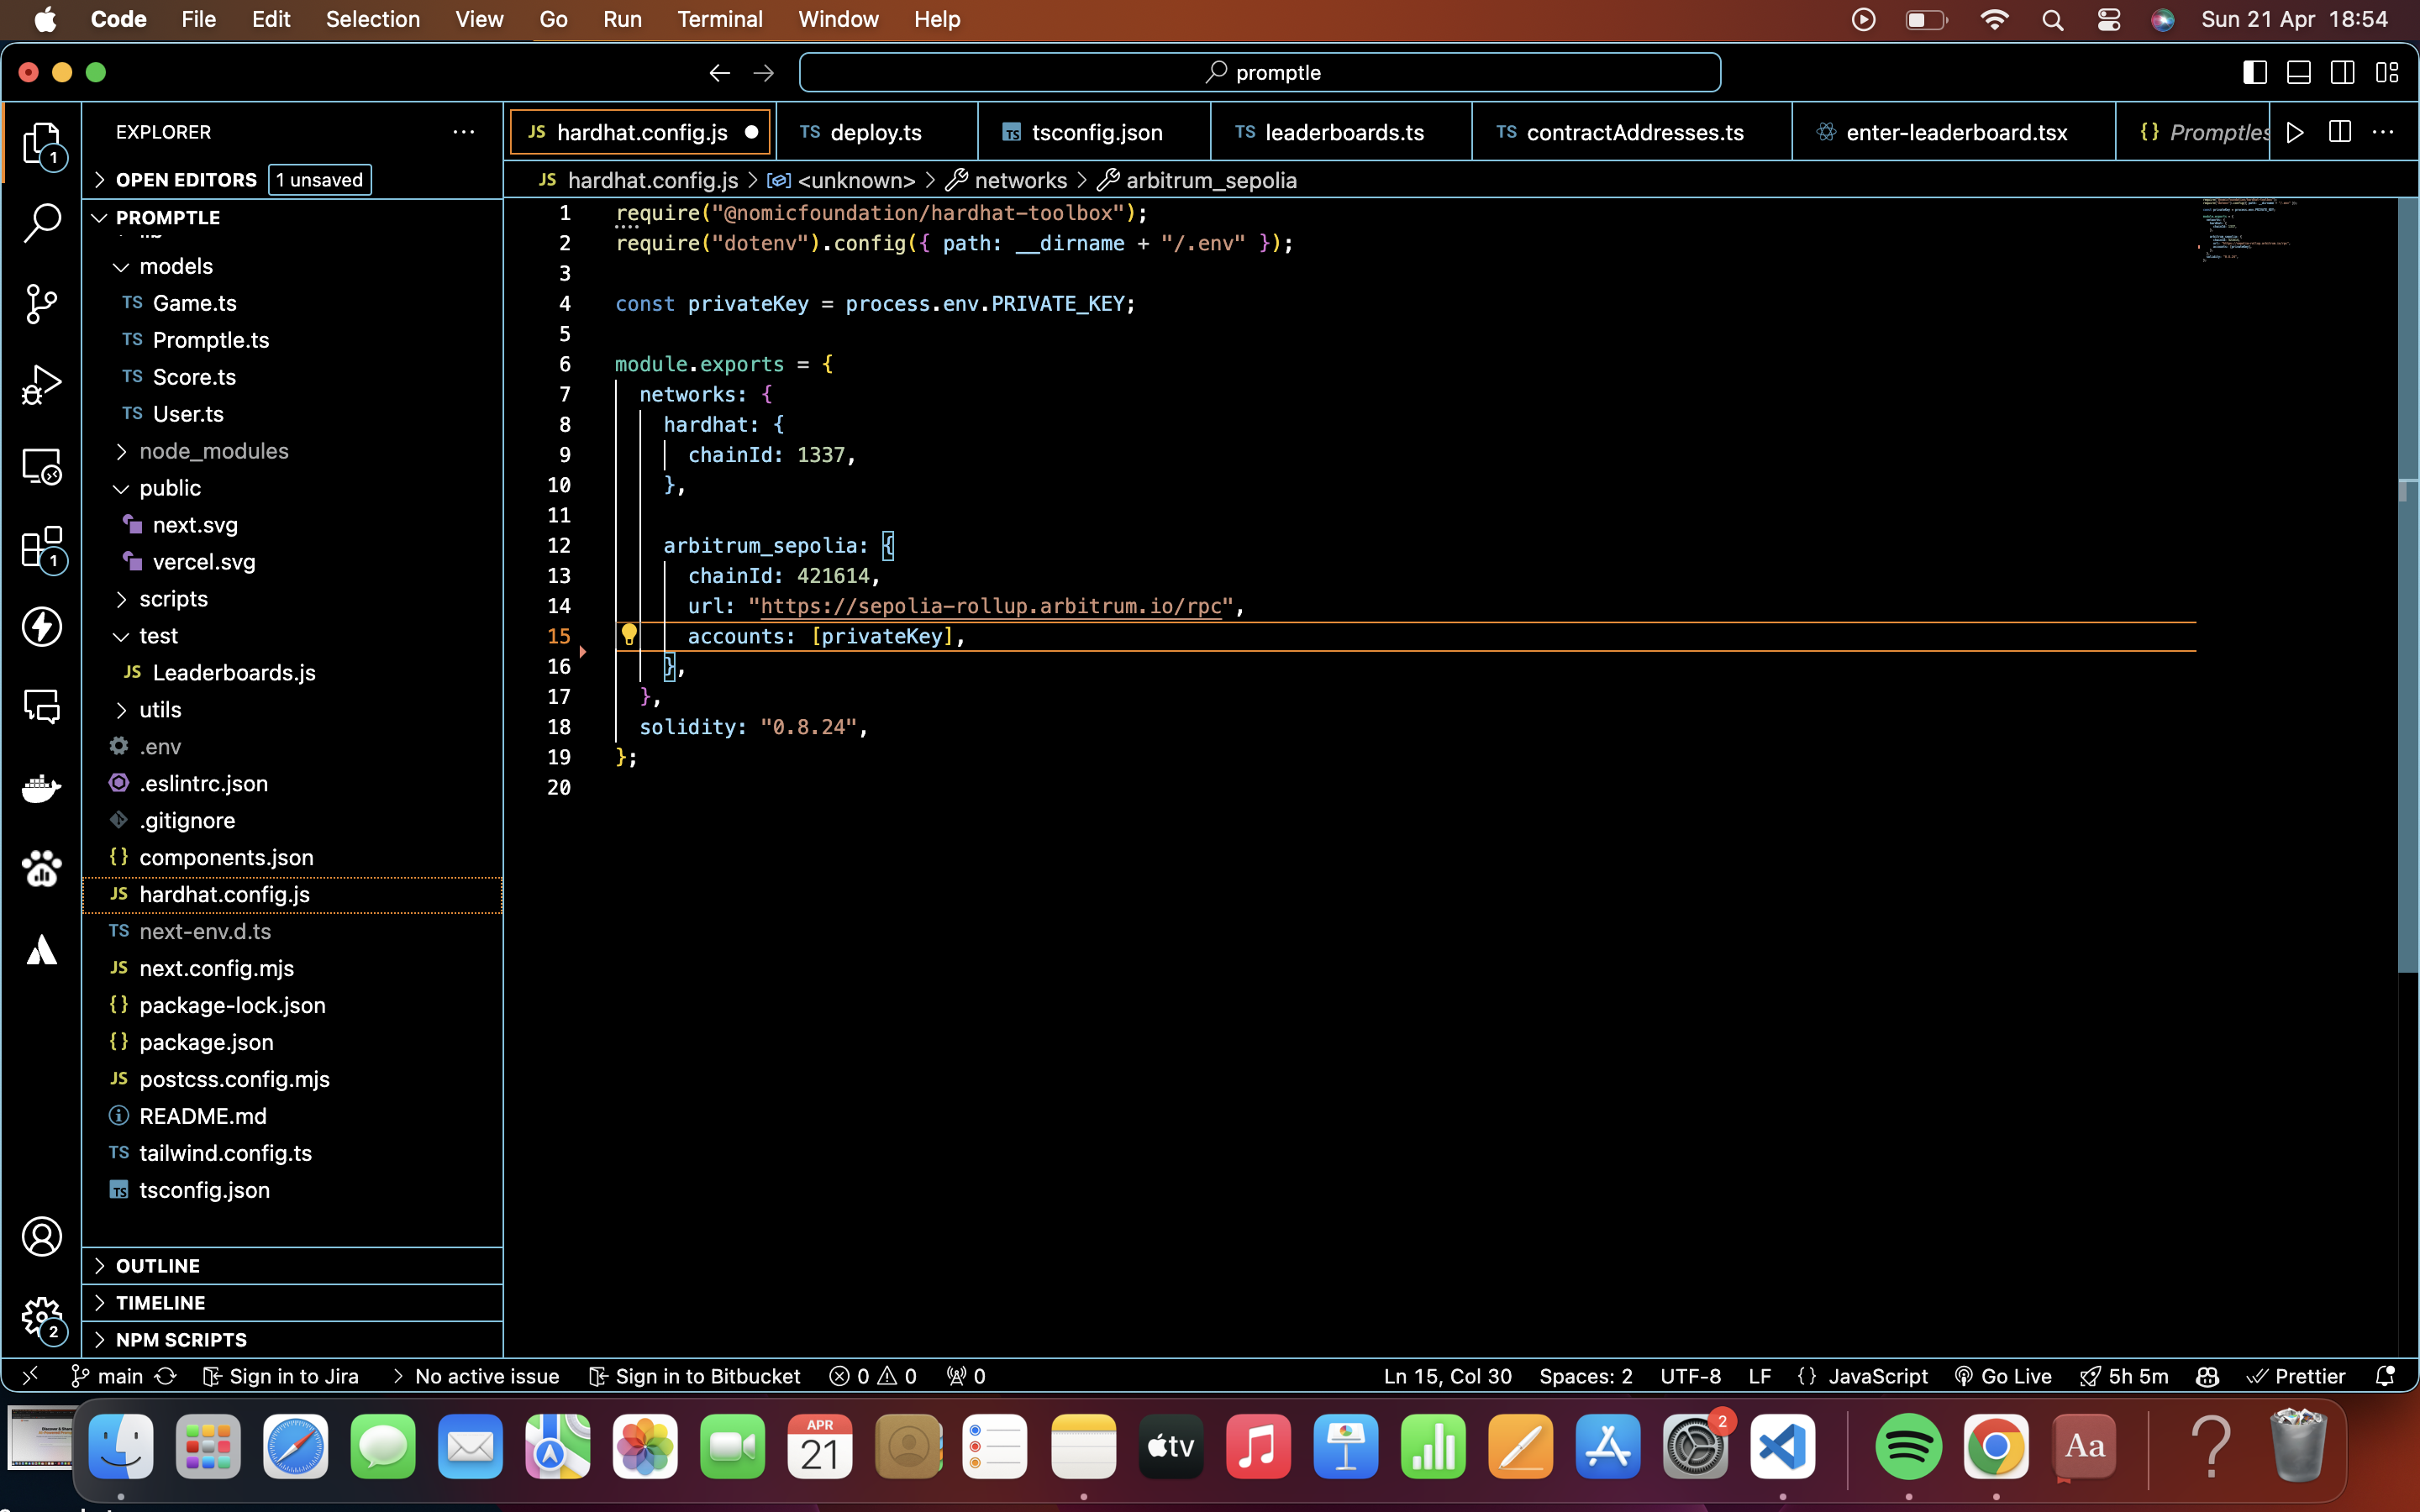The width and height of the screenshot is (2420, 1512).
Task: Open editor More Actions ellipsis
Action: click(2383, 132)
